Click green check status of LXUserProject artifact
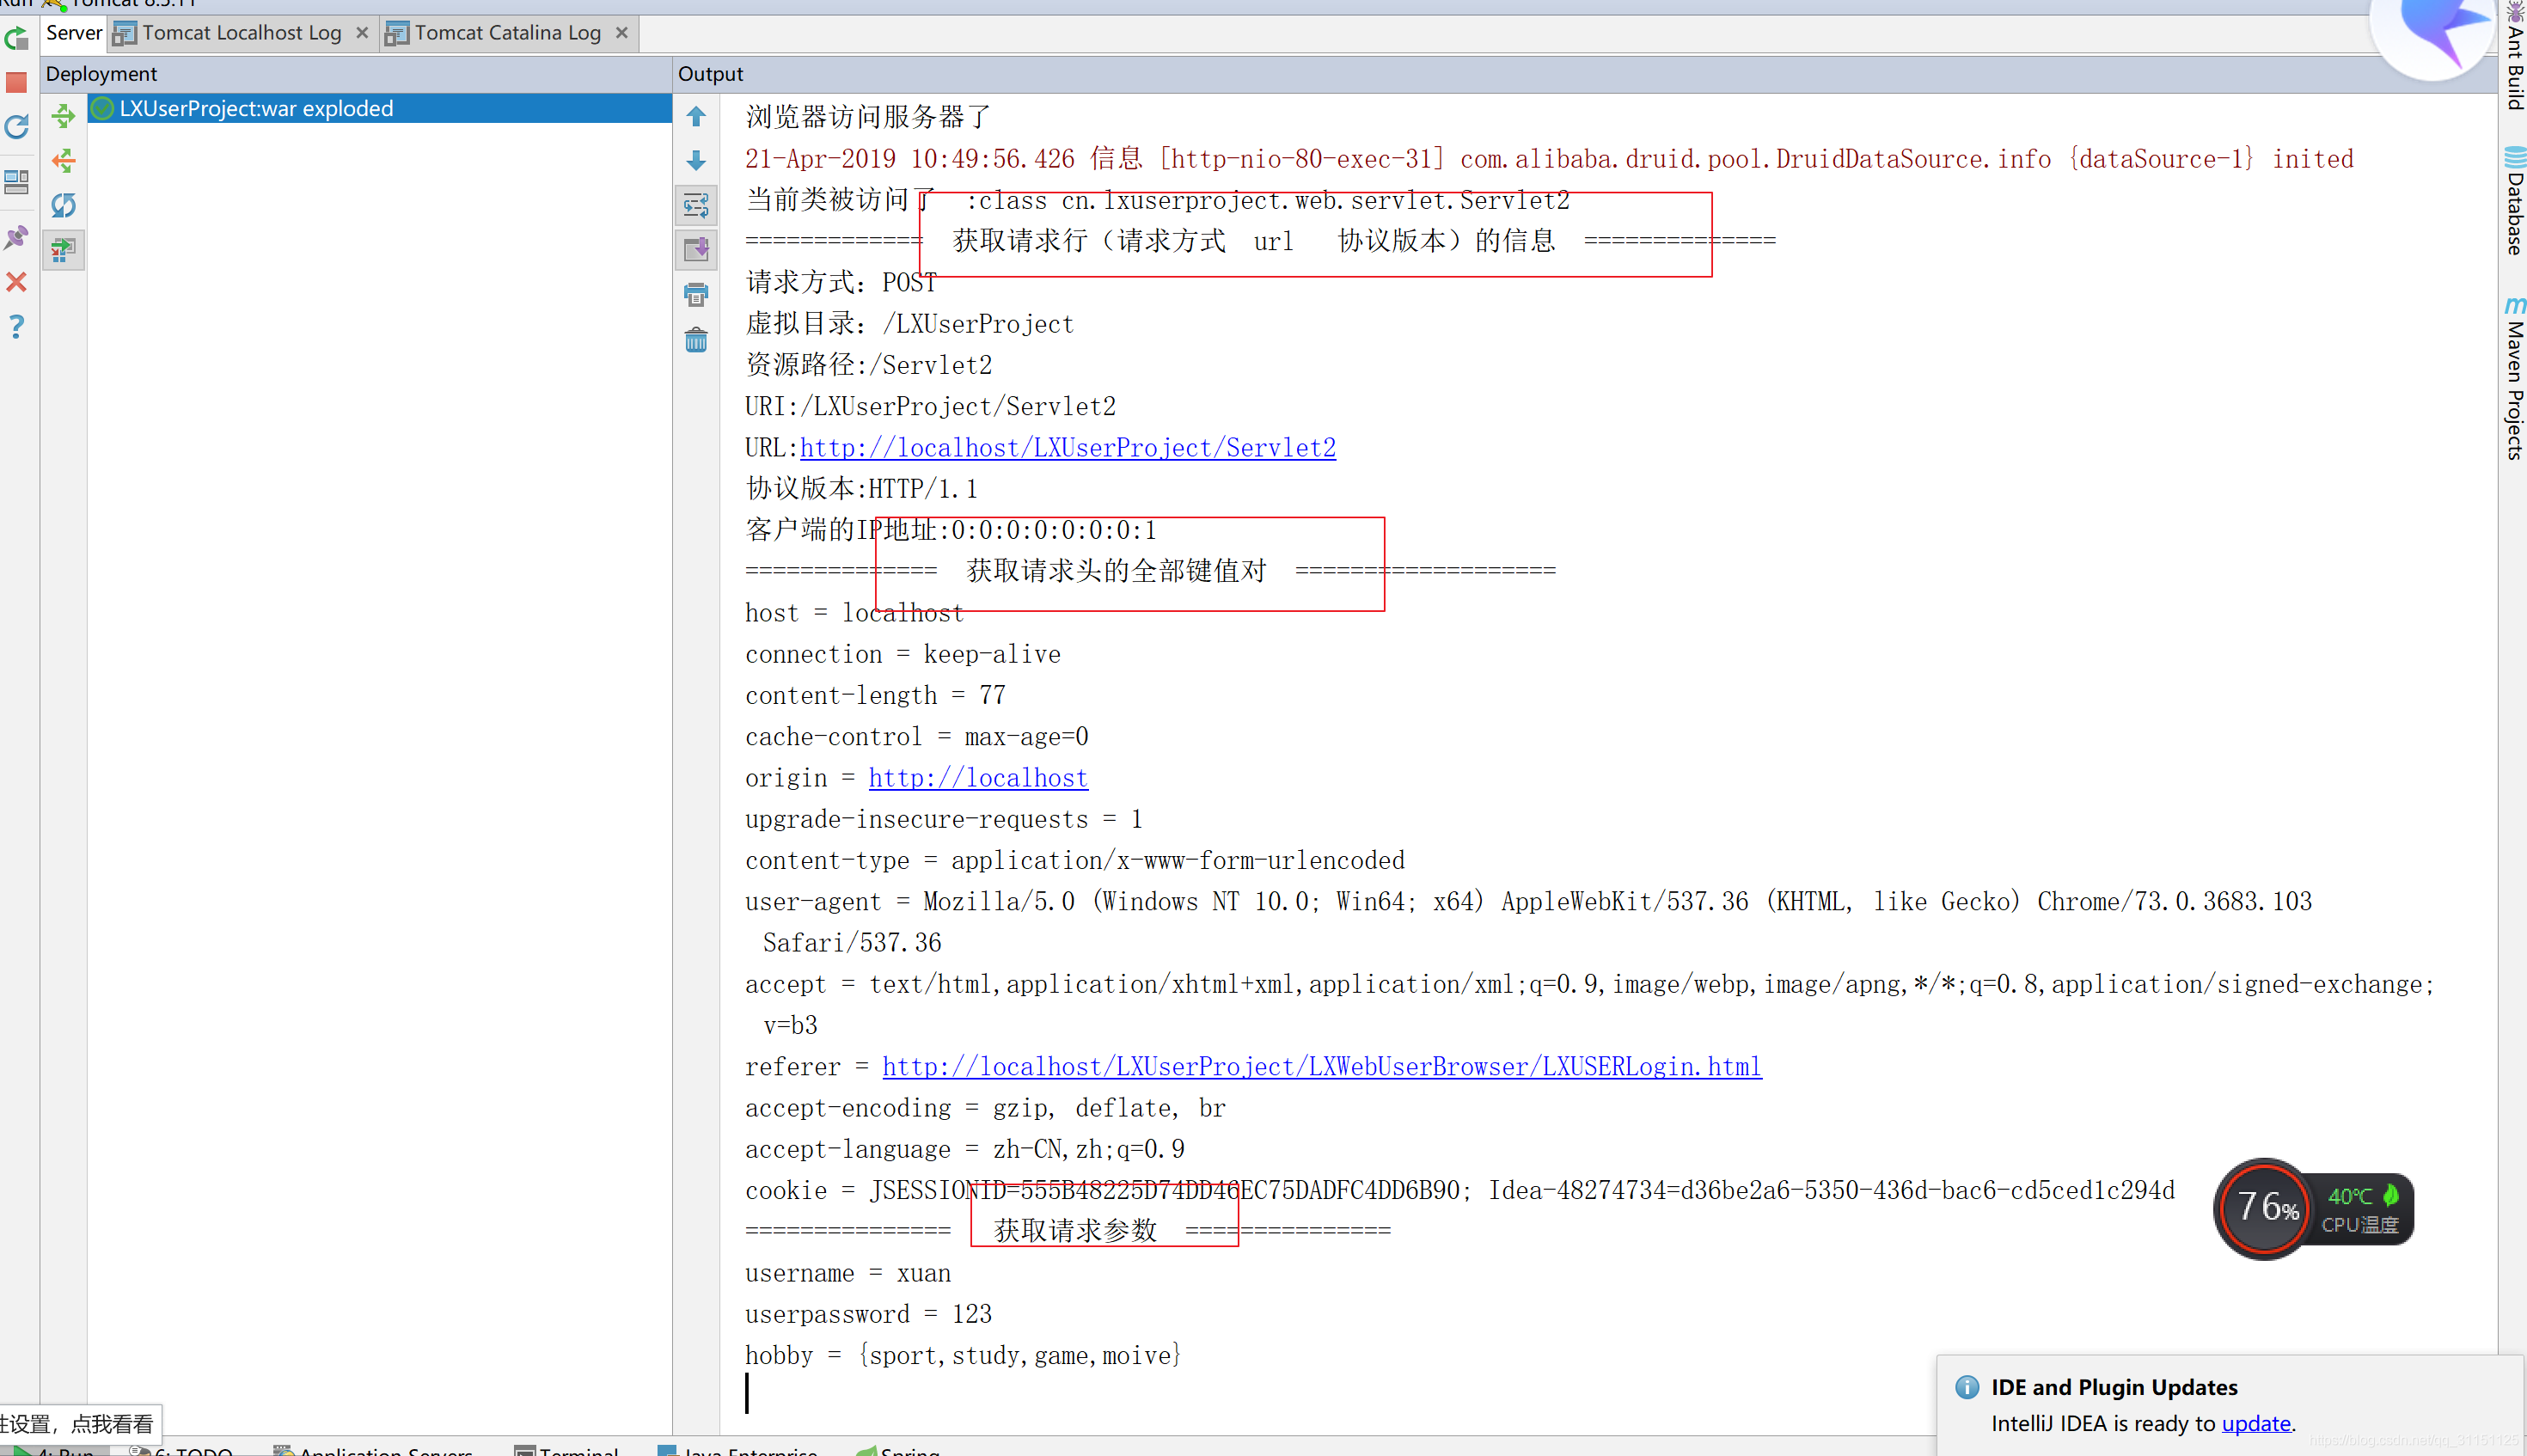The height and width of the screenshot is (1456, 2527). click(102, 108)
